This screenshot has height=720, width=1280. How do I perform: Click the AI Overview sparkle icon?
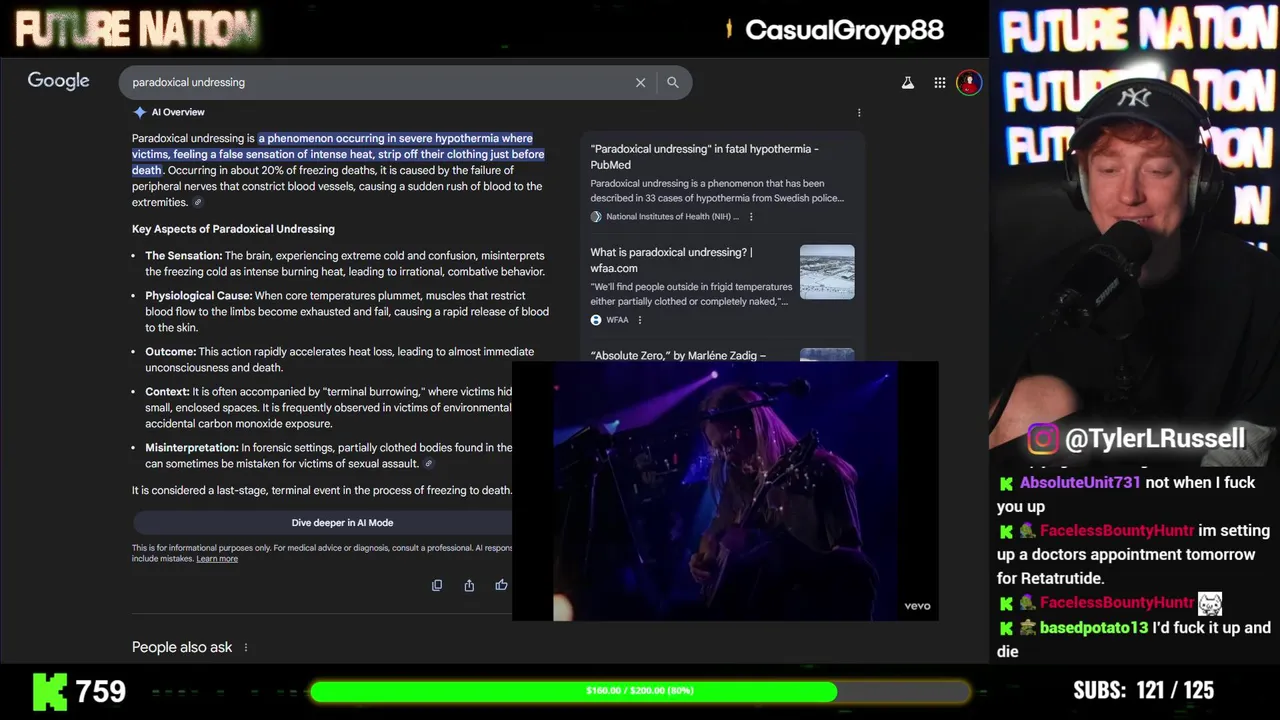click(139, 112)
